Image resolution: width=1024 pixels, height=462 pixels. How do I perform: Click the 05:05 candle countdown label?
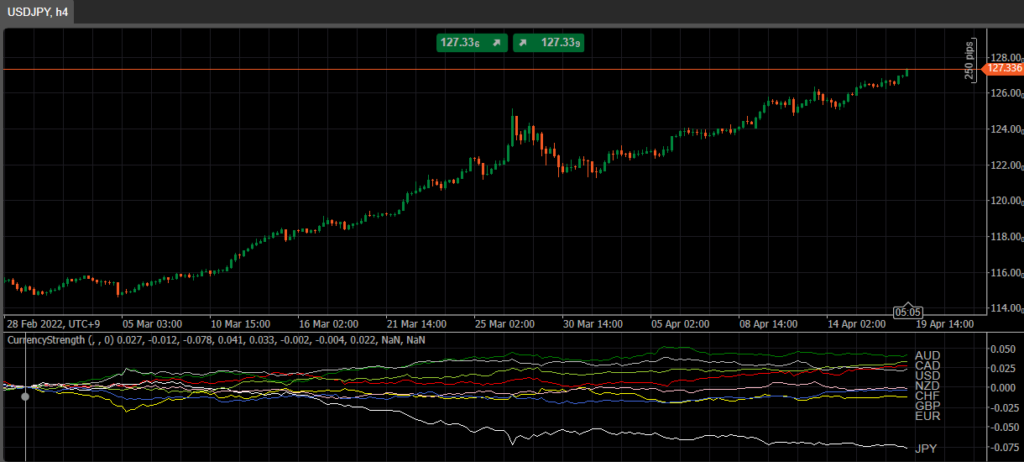(908, 311)
